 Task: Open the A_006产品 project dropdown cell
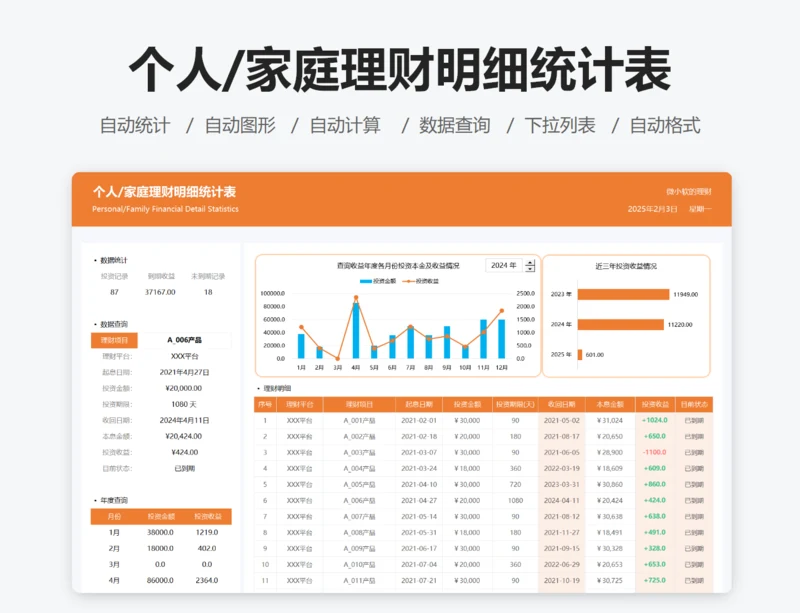[x=183, y=340]
